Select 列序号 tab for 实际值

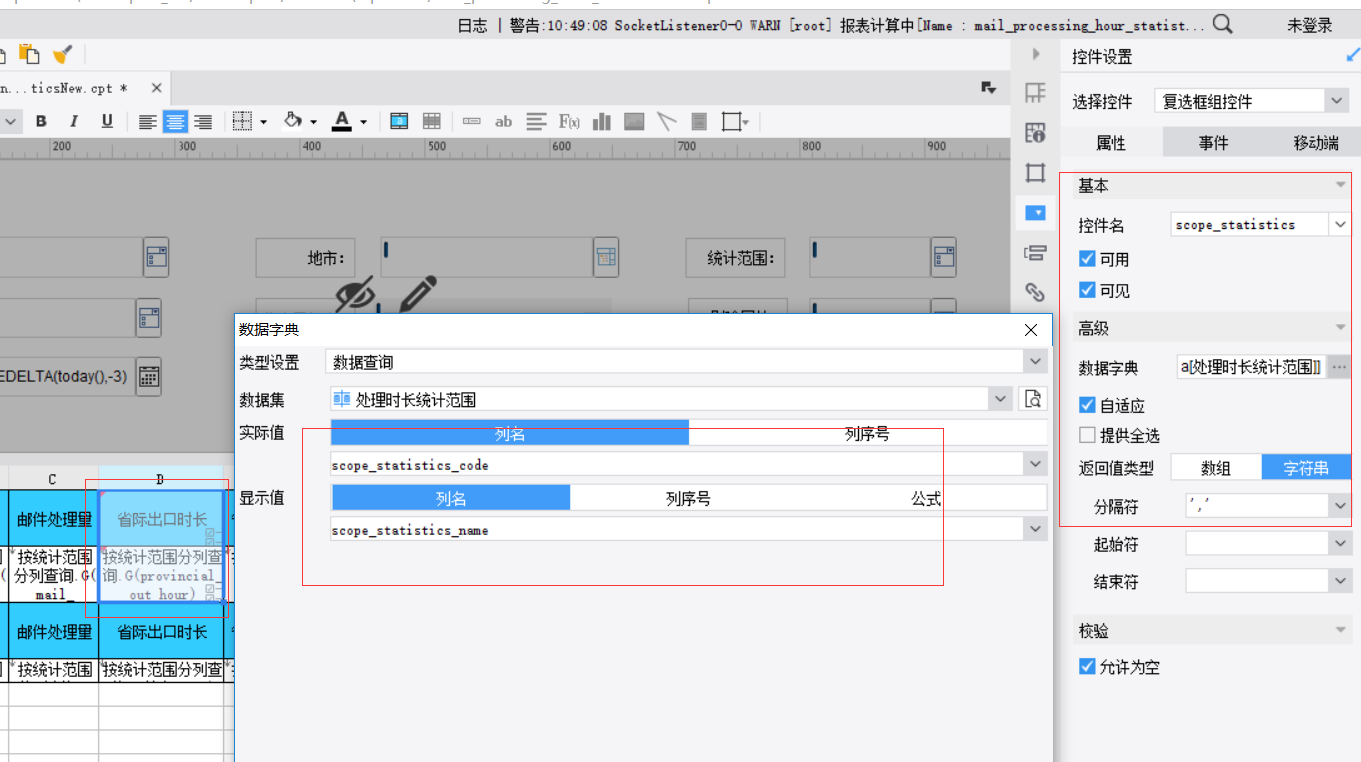coord(867,433)
